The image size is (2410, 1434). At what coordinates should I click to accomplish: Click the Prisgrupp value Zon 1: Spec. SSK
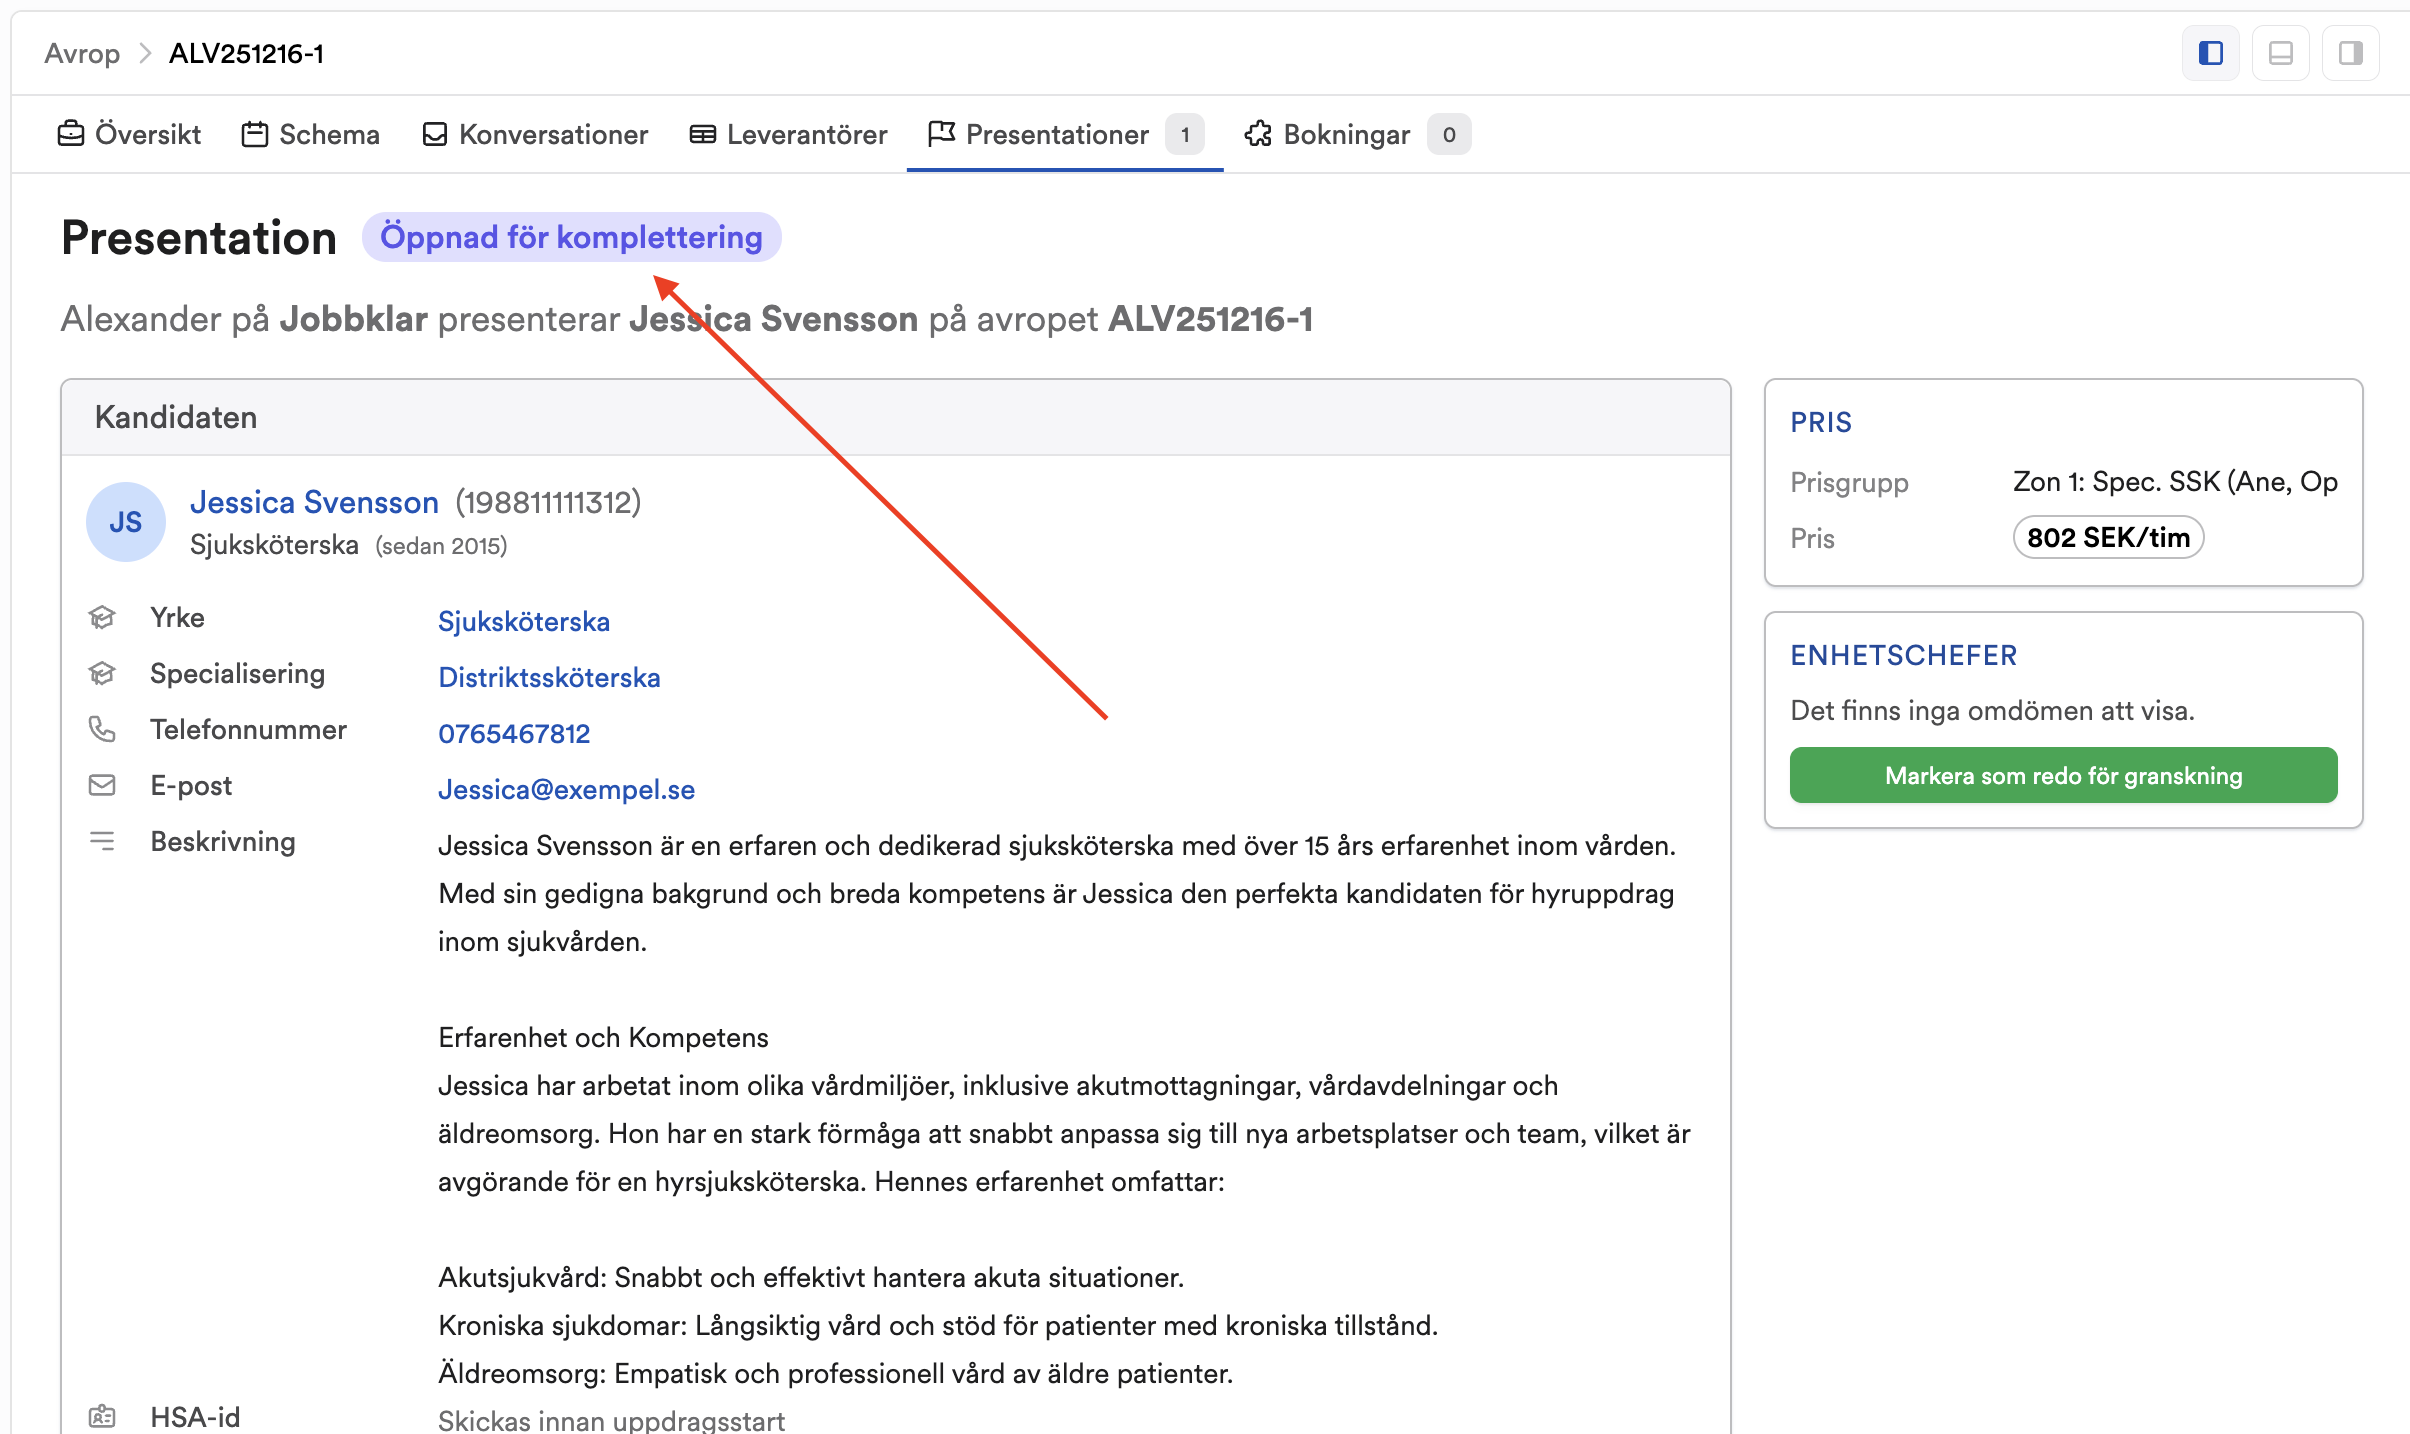[2175, 481]
